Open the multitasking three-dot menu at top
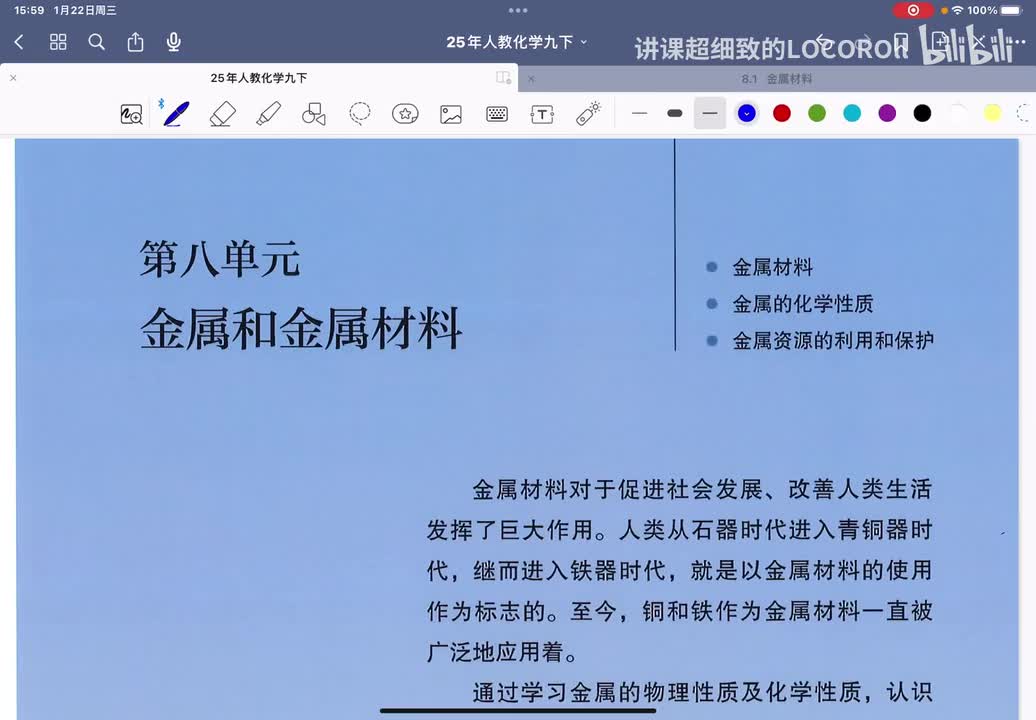This screenshot has width=1036, height=720. click(518, 11)
